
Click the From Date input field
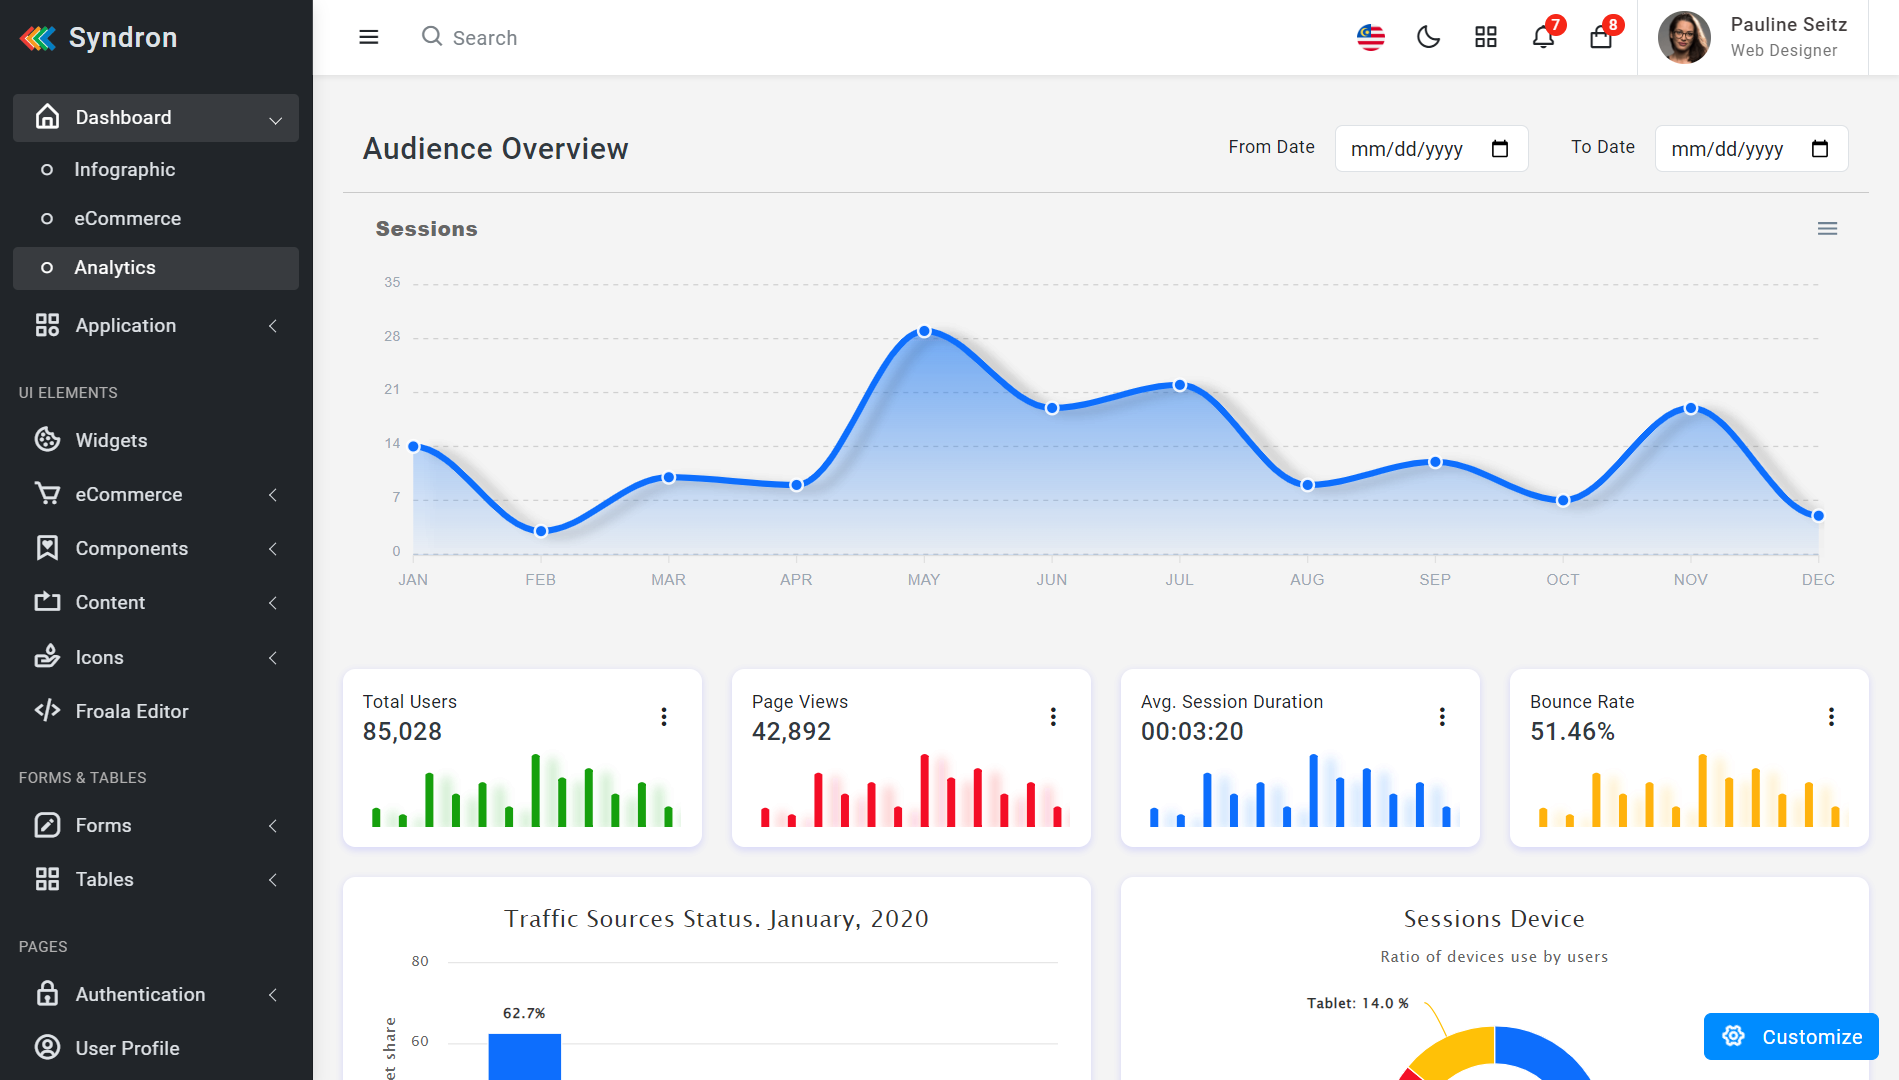[1420, 148]
